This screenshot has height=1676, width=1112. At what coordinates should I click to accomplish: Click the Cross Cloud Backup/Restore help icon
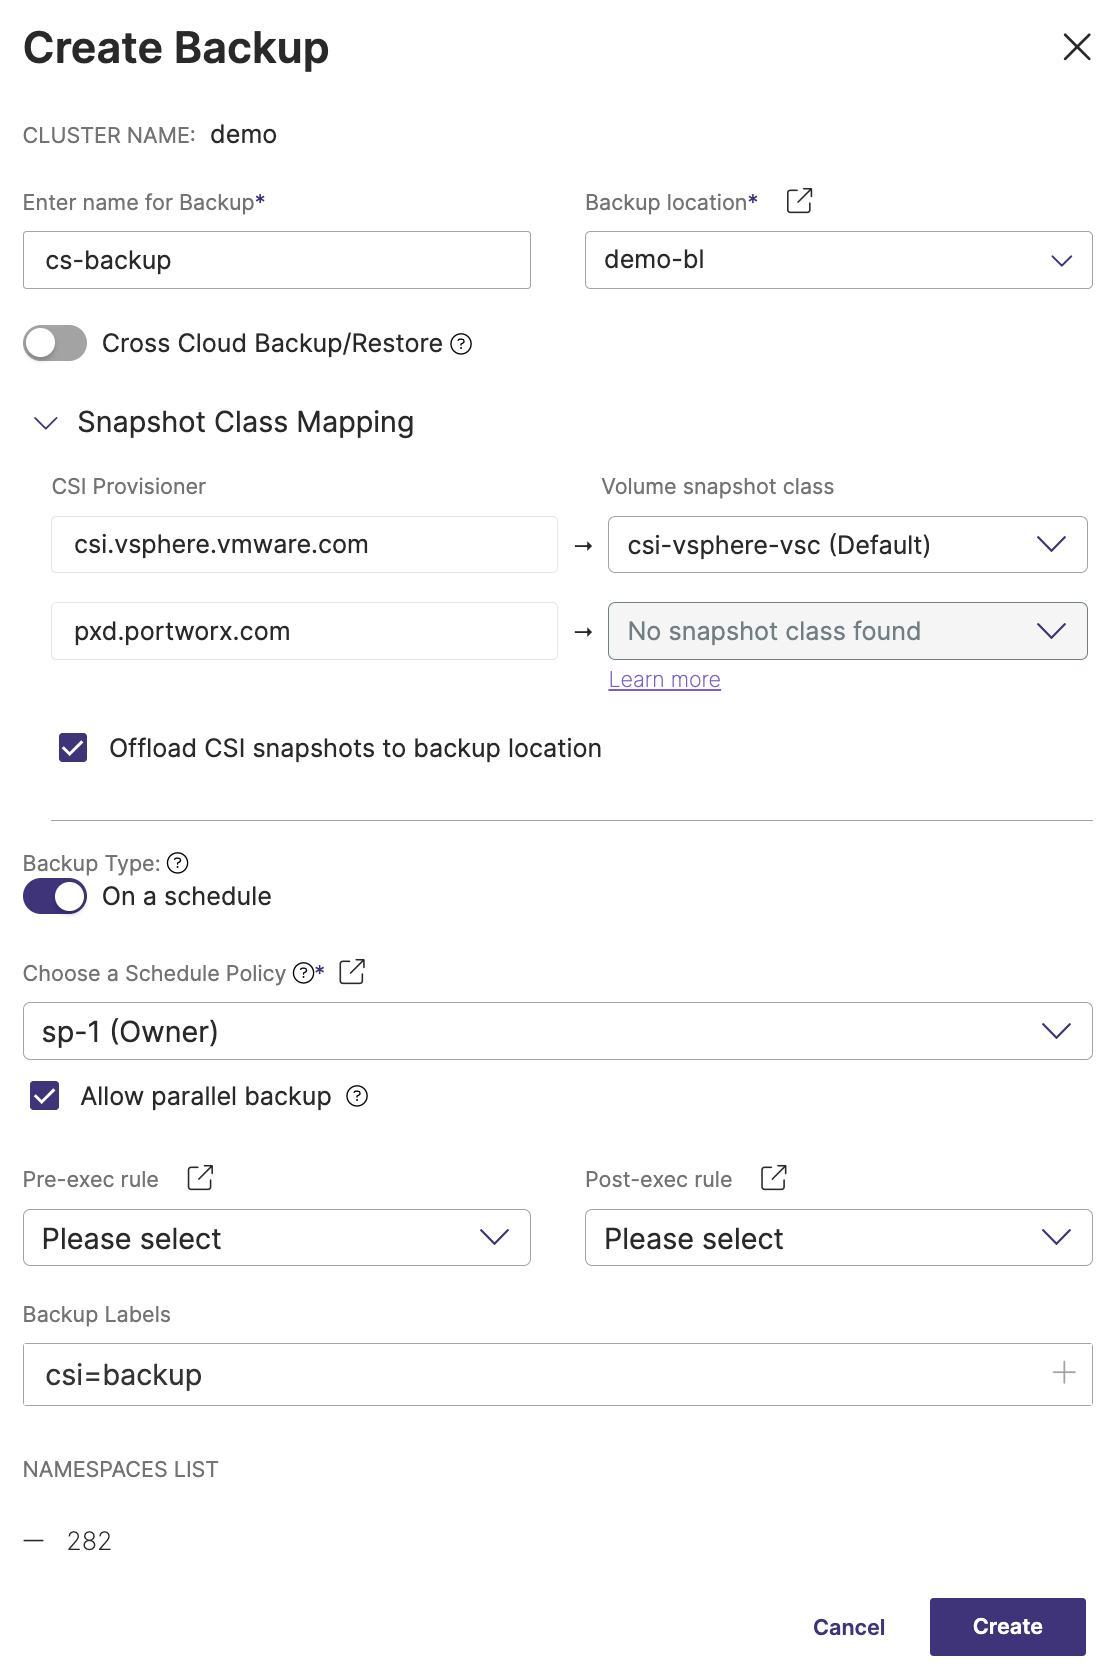pos(461,344)
